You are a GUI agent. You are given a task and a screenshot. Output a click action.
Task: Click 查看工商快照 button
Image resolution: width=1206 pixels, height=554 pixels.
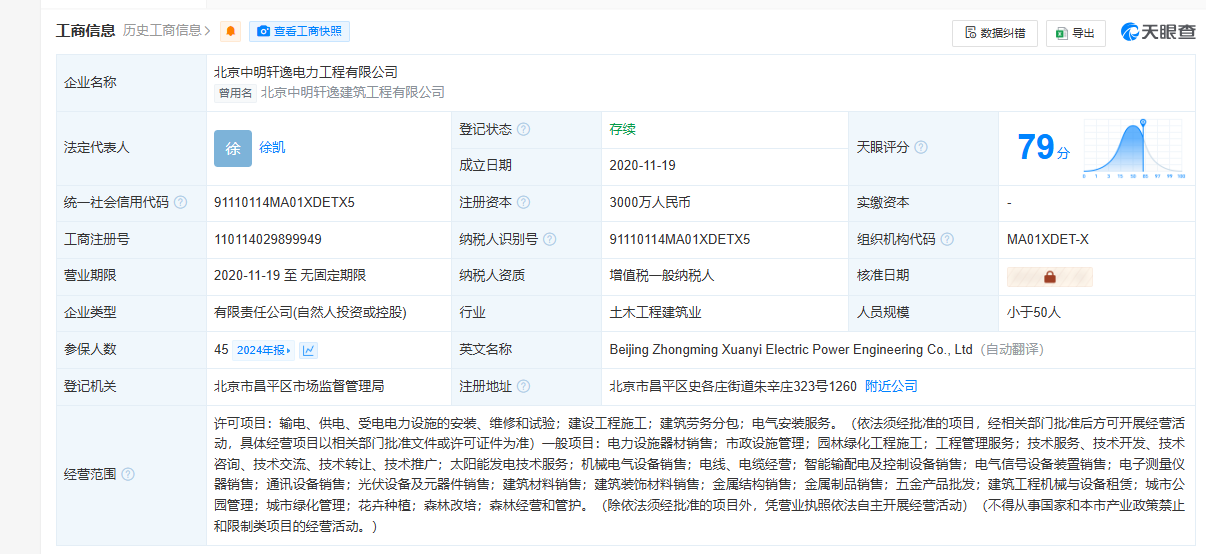point(299,31)
